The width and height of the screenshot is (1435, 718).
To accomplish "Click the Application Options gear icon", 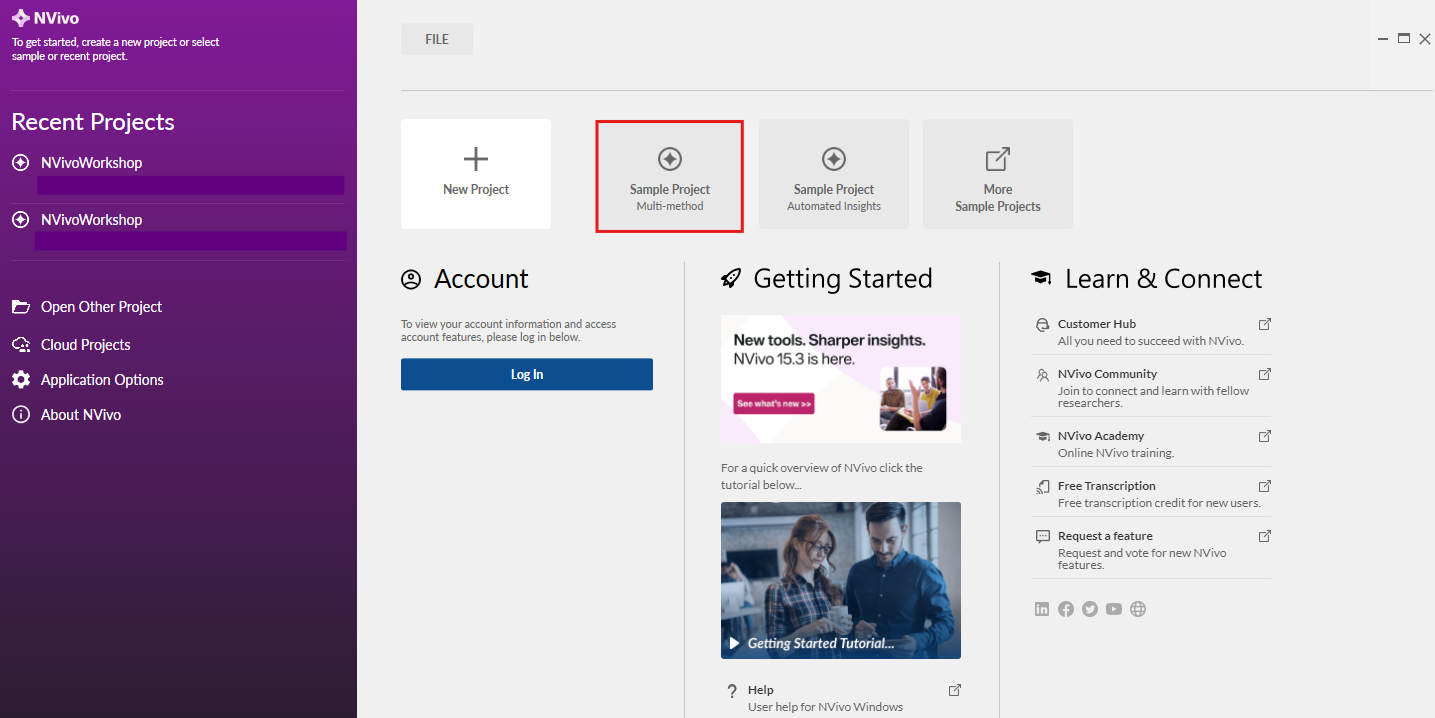I will coord(21,380).
